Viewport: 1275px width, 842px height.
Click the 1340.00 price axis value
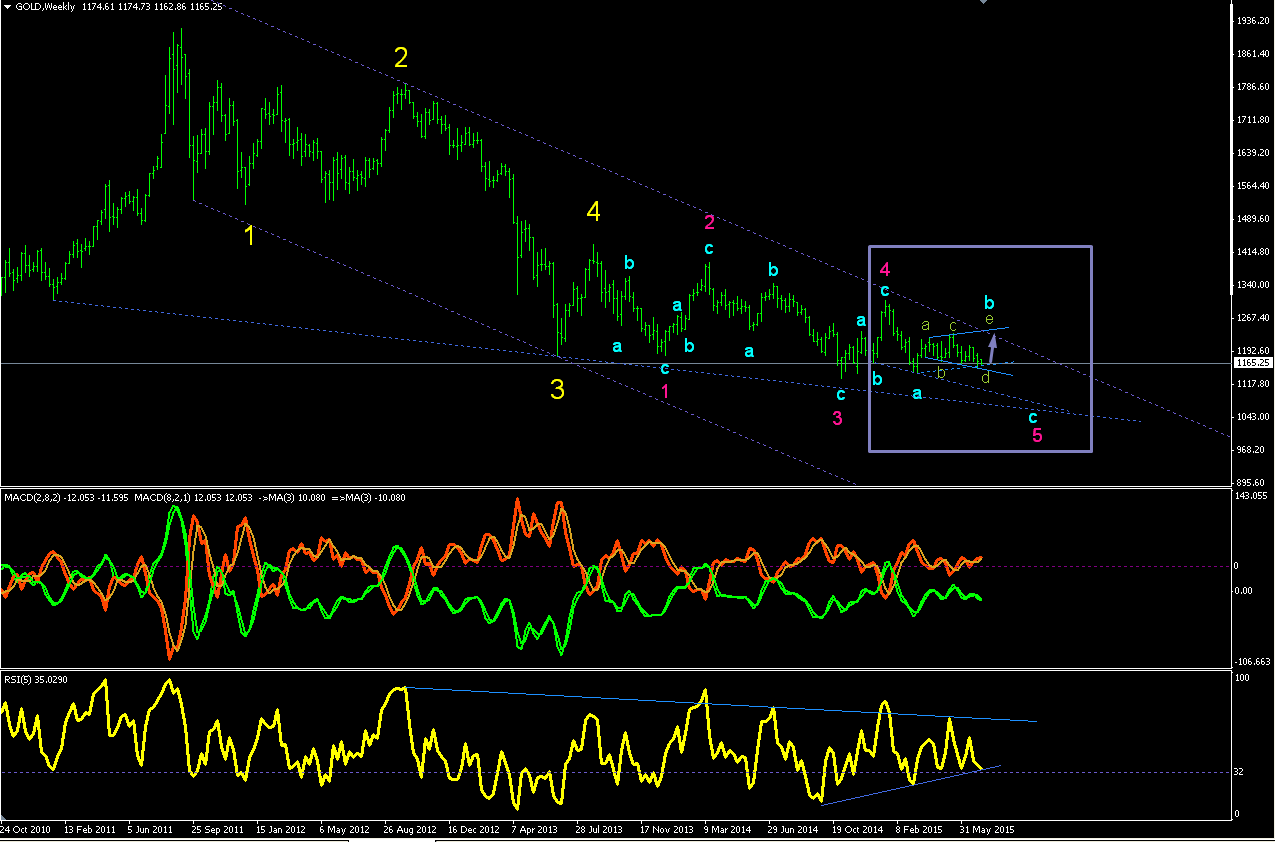coord(1252,284)
